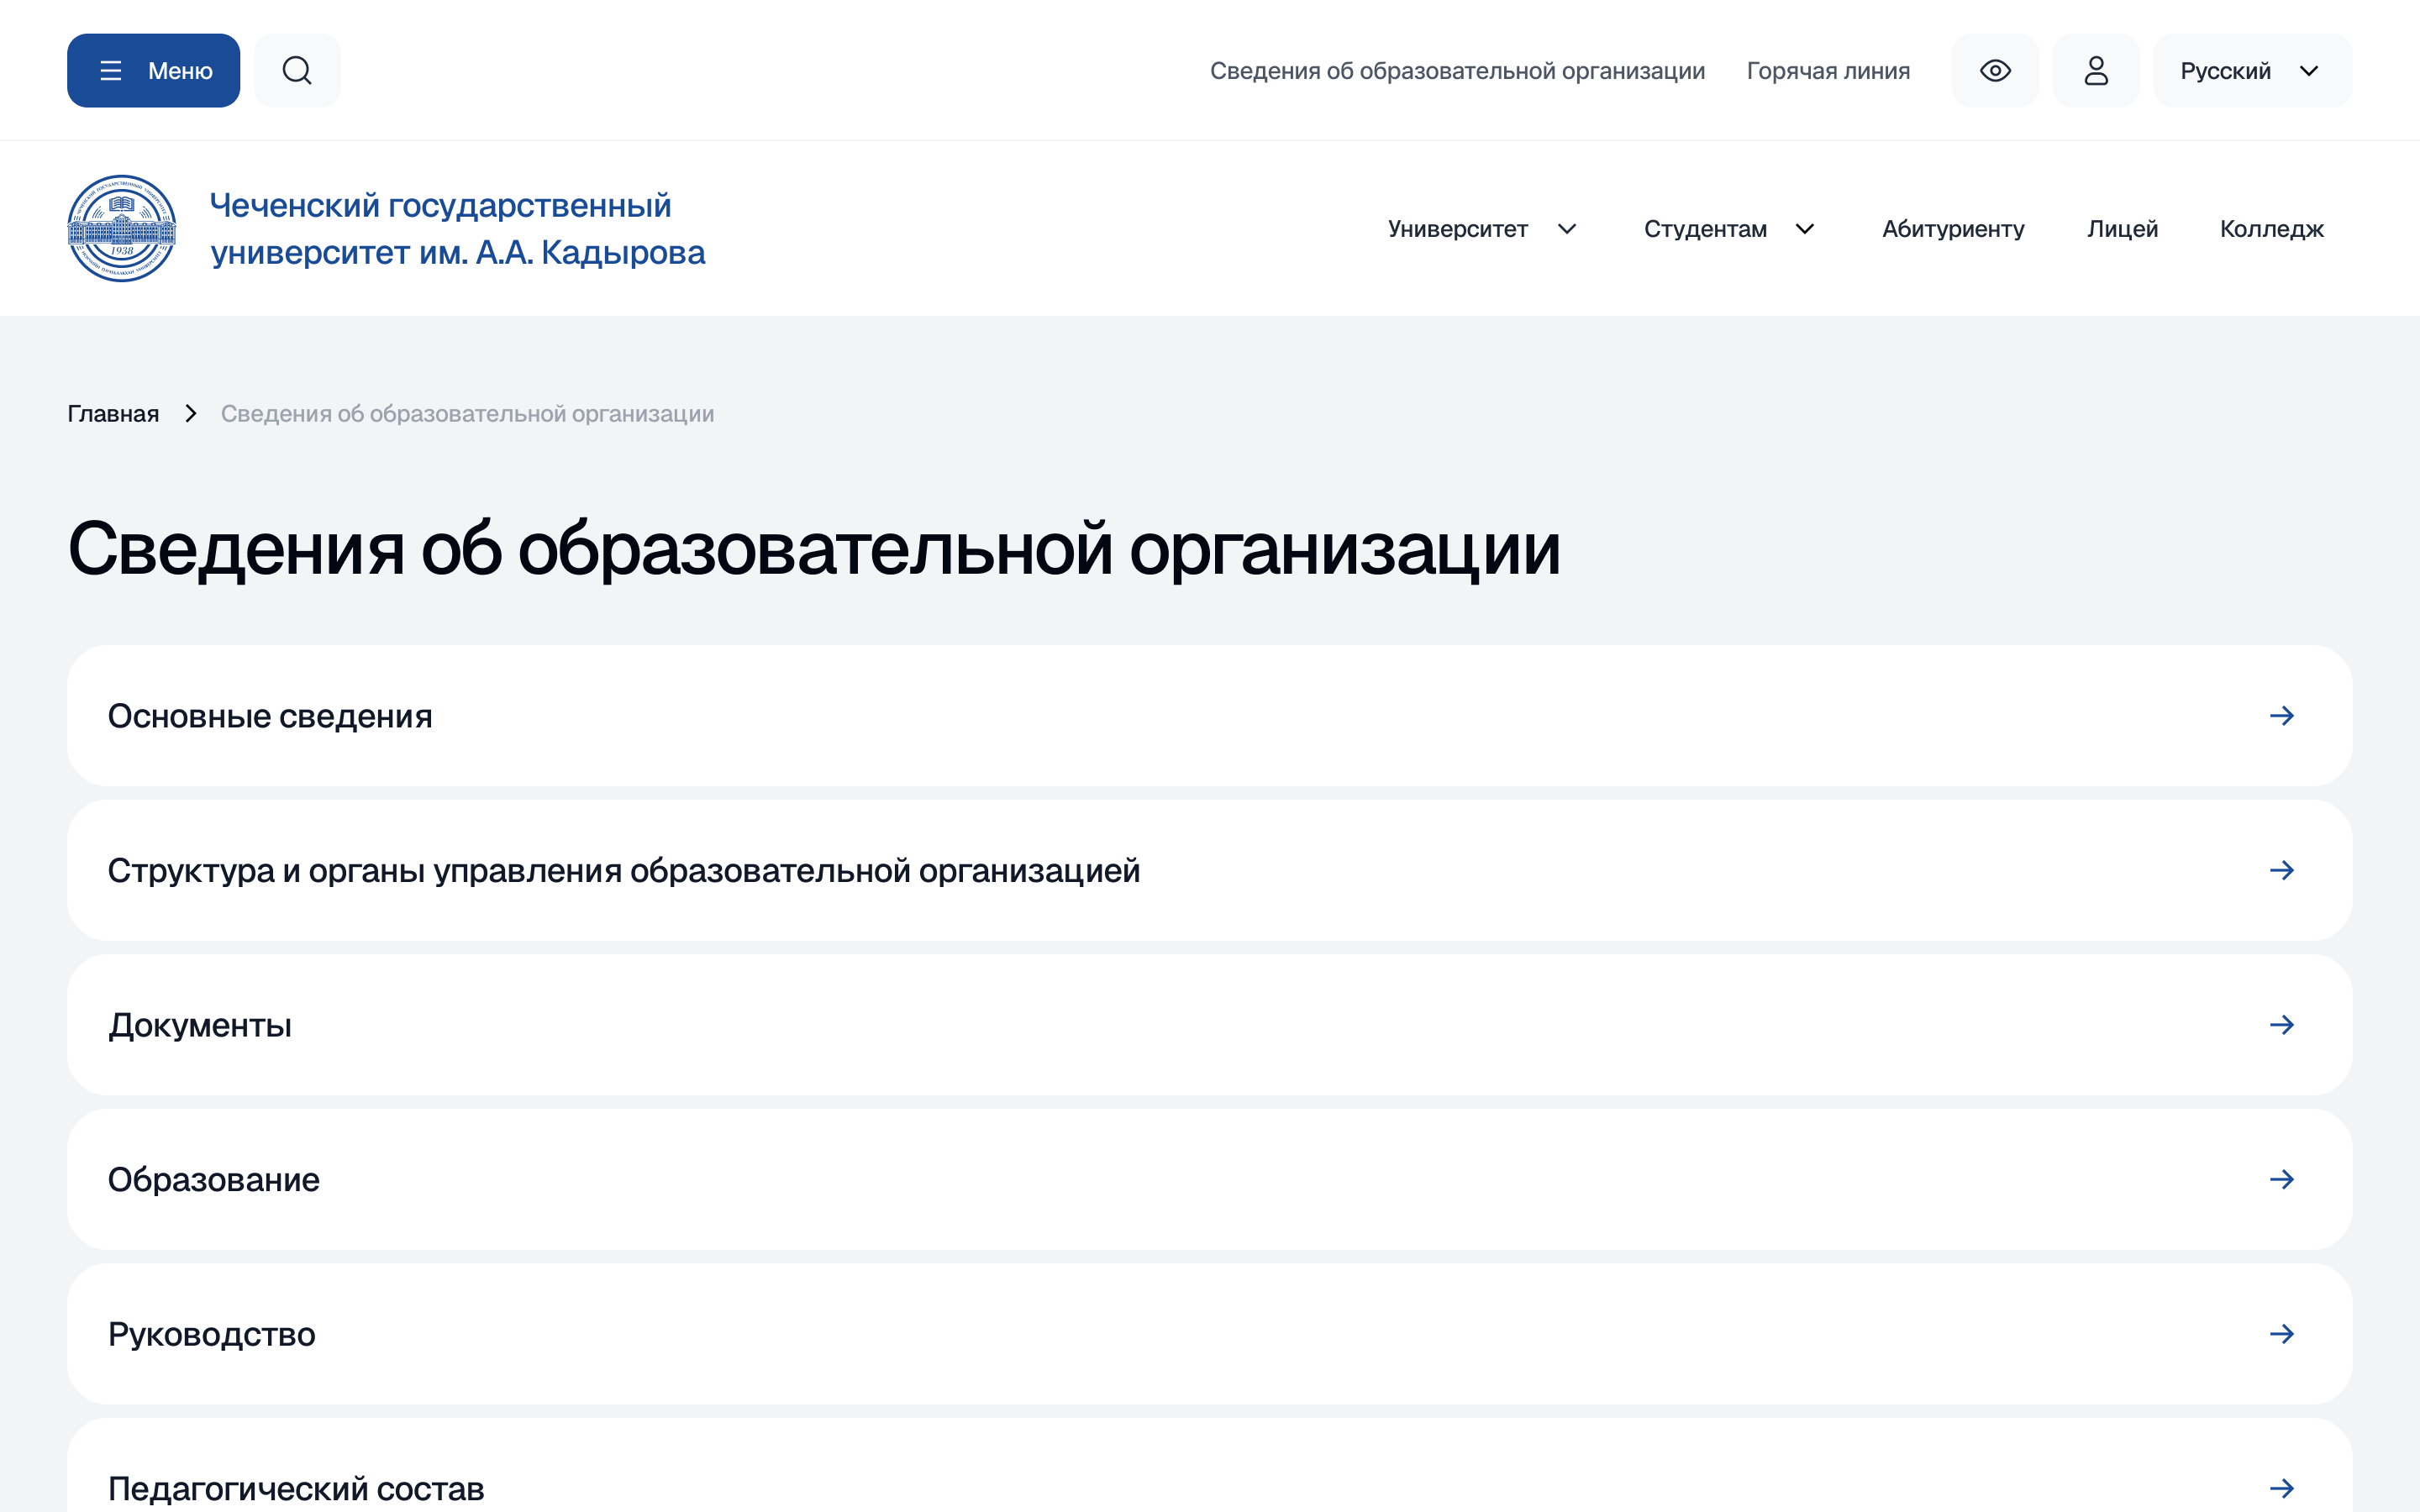Click the breadcrumb current page text
The width and height of the screenshot is (2420, 1512).
(x=467, y=414)
